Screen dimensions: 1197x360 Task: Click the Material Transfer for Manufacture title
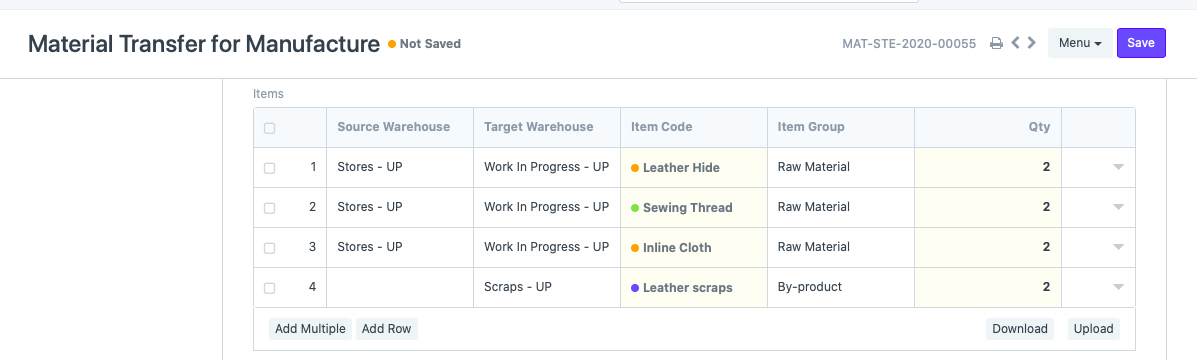[204, 44]
